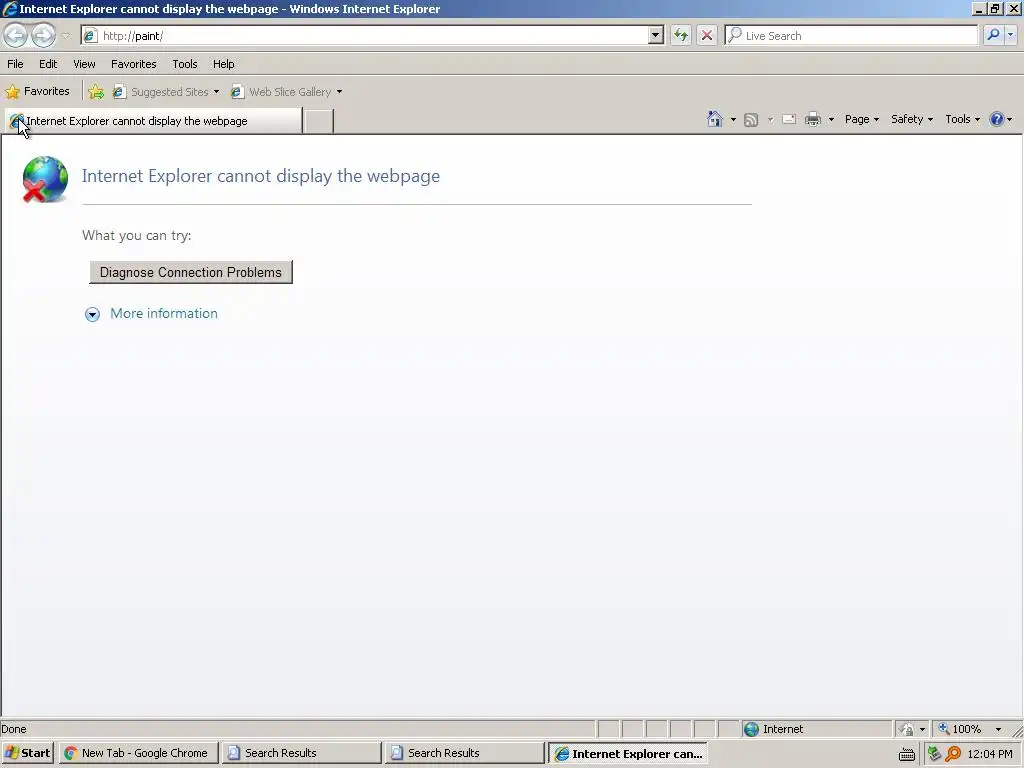Click the Internet security zone in status bar
The image size is (1024, 768).
click(816, 729)
